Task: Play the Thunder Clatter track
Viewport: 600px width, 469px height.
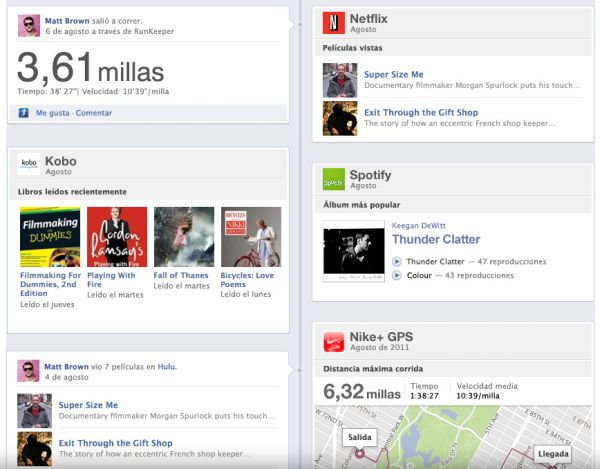Action: pos(396,262)
